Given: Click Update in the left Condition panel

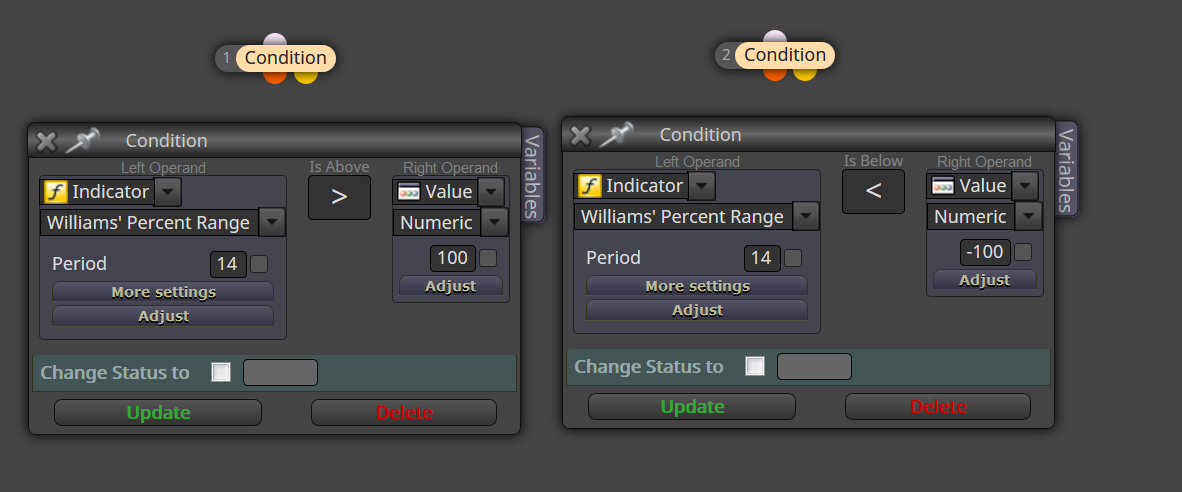Looking at the screenshot, I should (158, 413).
